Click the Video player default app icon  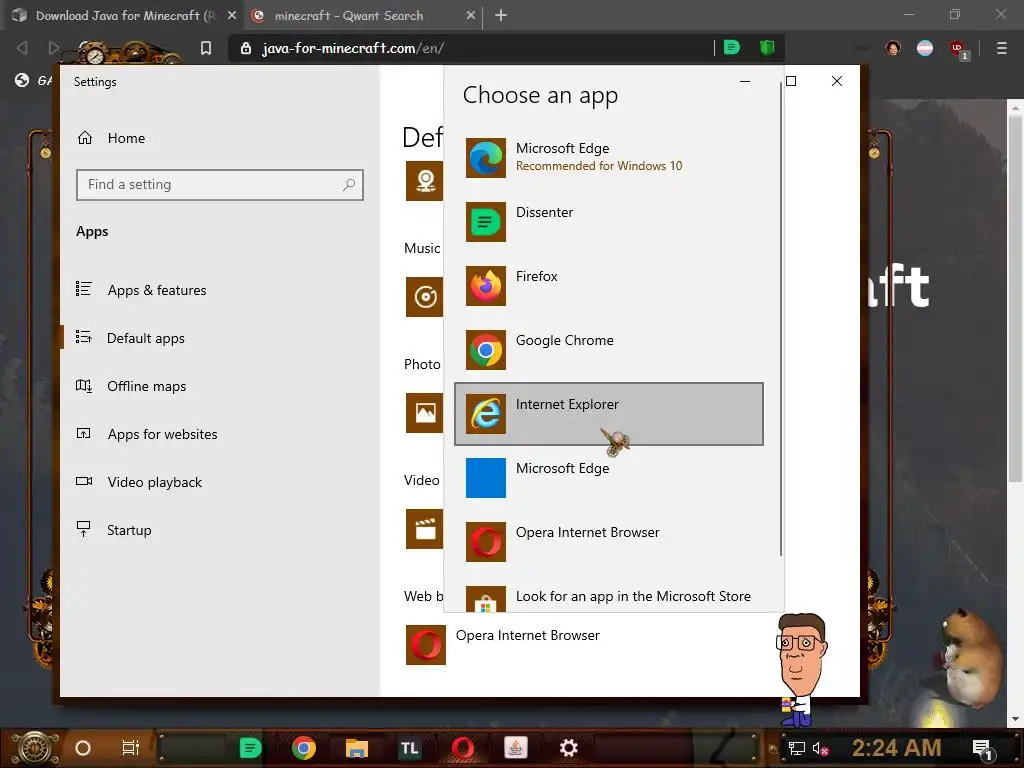pos(424,529)
